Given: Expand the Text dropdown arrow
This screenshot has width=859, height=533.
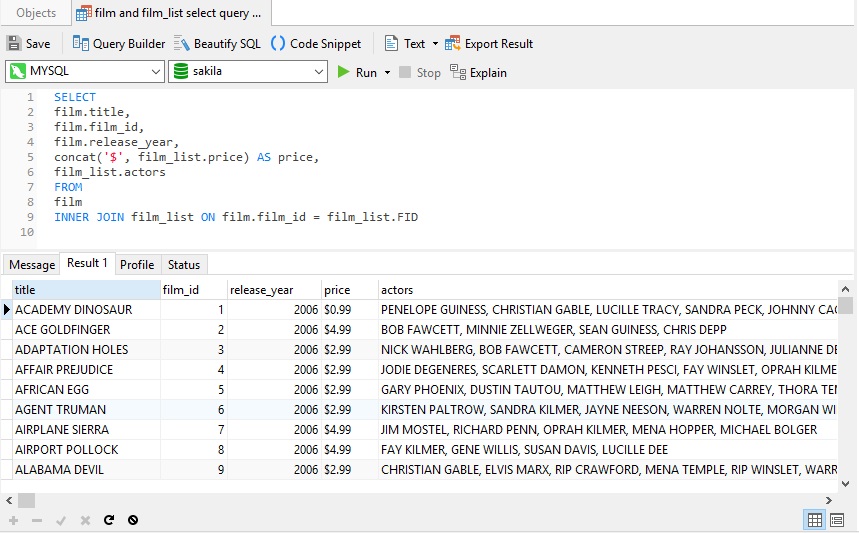Looking at the screenshot, I should (x=436, y=44).
